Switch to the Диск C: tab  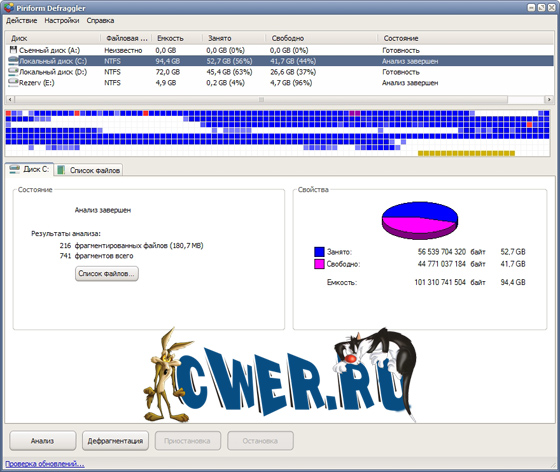29,169
